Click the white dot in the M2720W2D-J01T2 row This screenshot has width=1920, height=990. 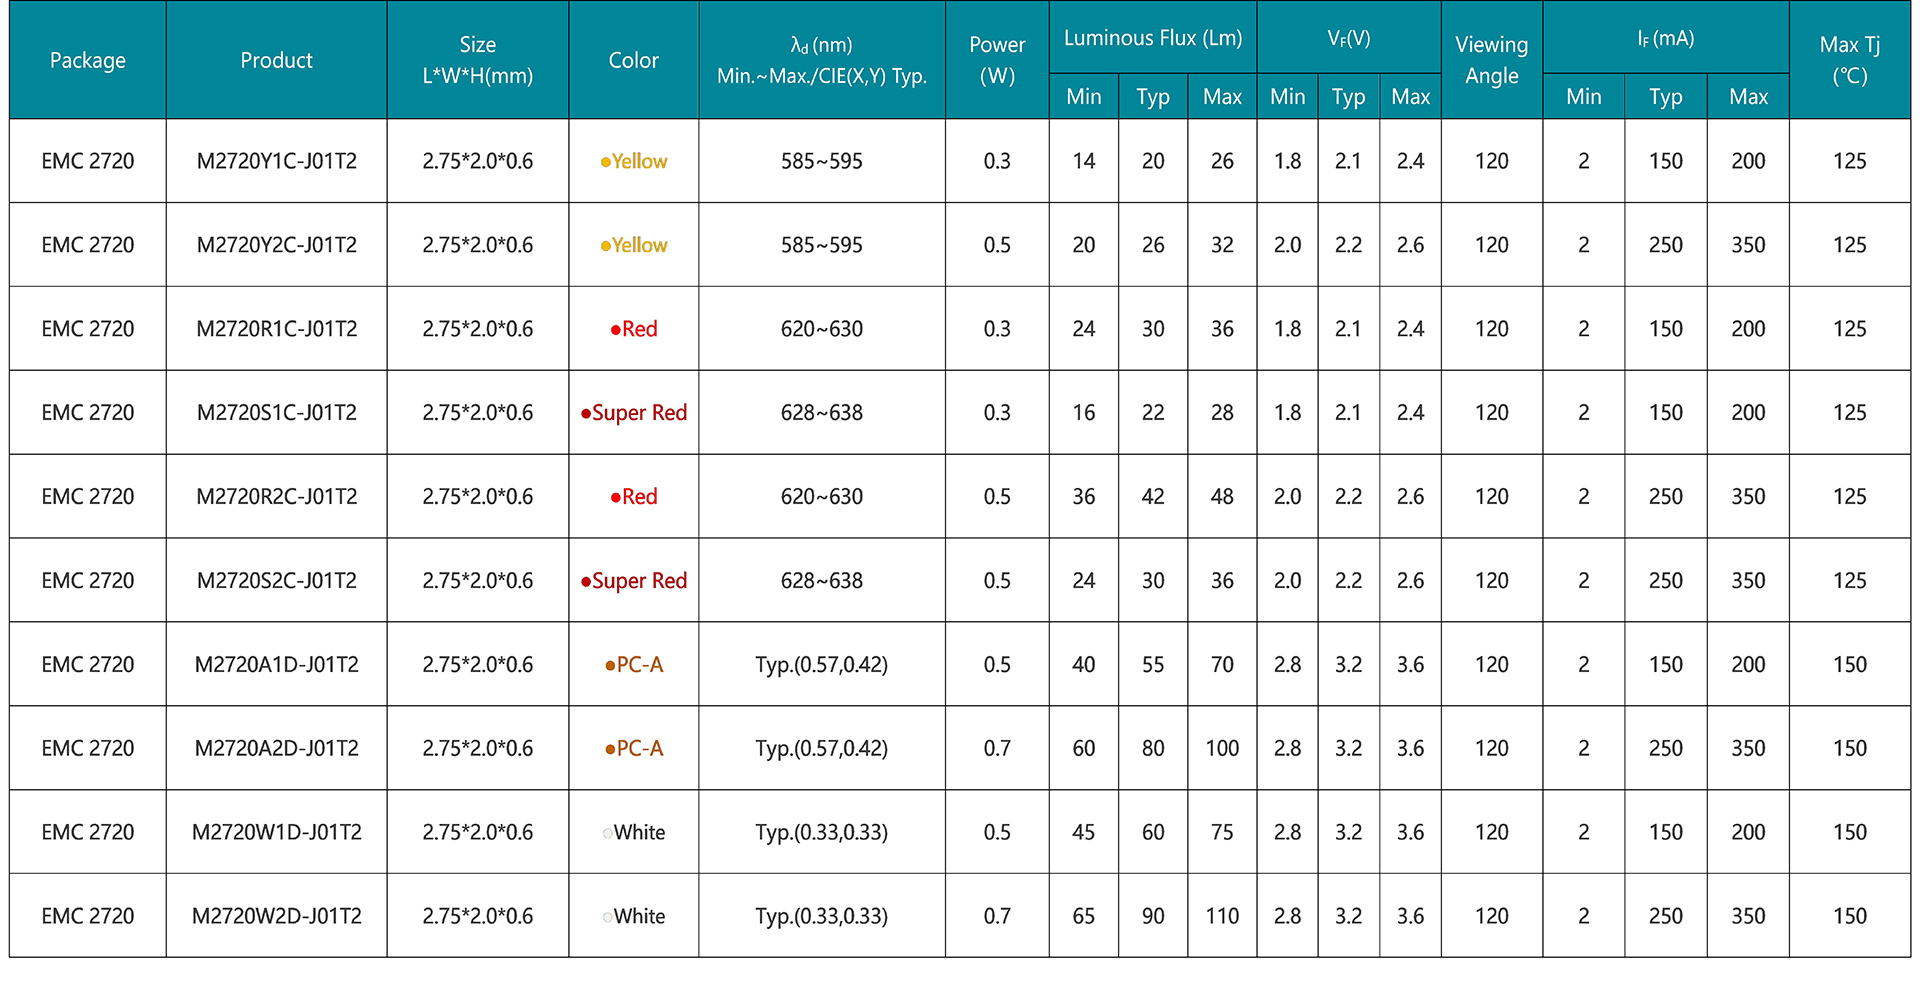(607, 917)
